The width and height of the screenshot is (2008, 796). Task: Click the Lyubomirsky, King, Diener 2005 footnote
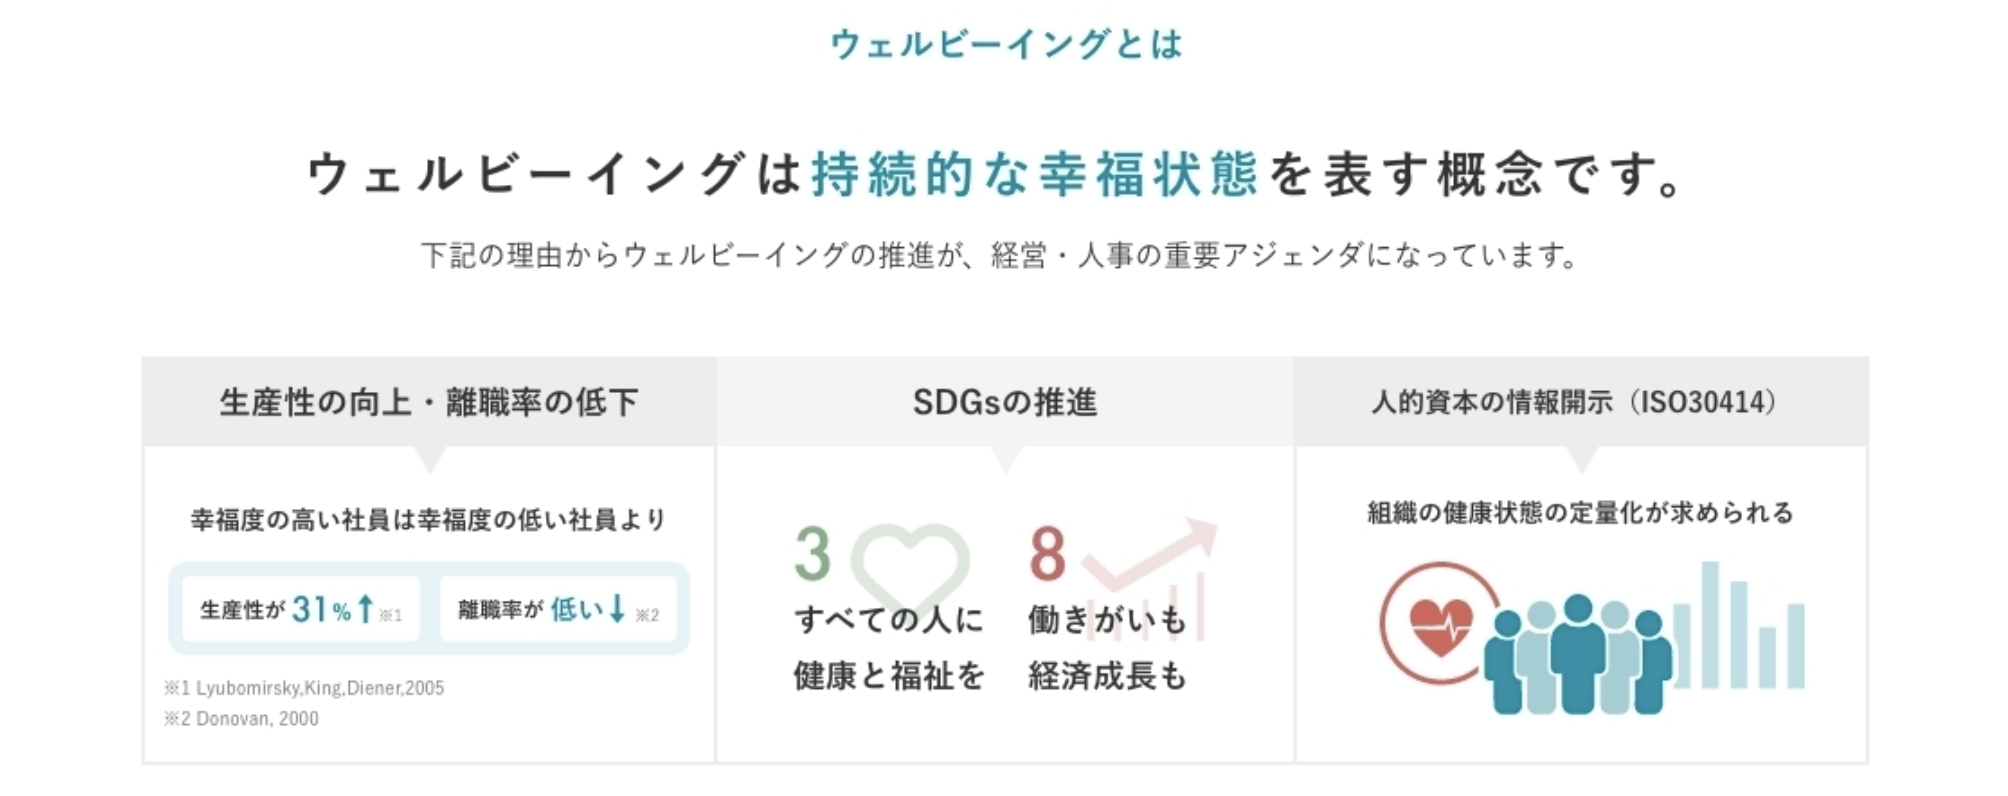[304, 688]
